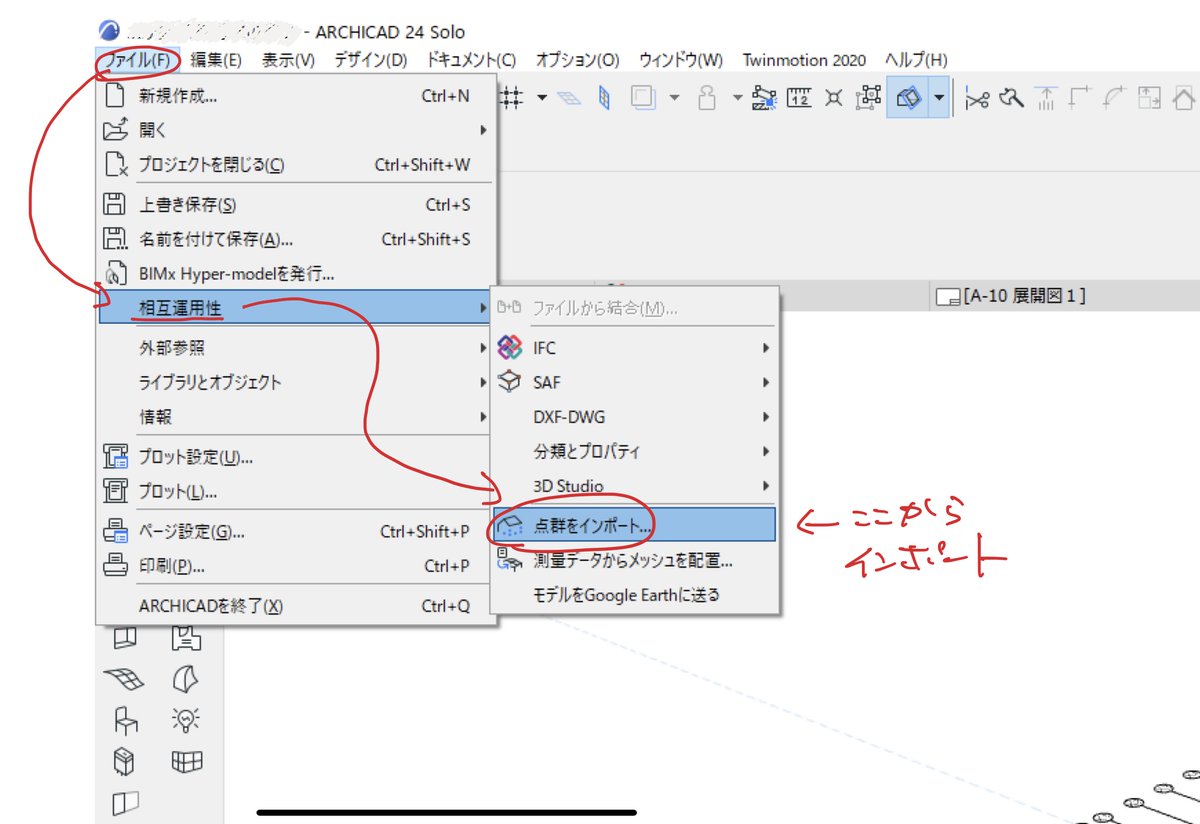Viewport: 1200px width, 824px height.
Task: Expand the 3D Studio submenu
Action: click(x=634, y=485)
